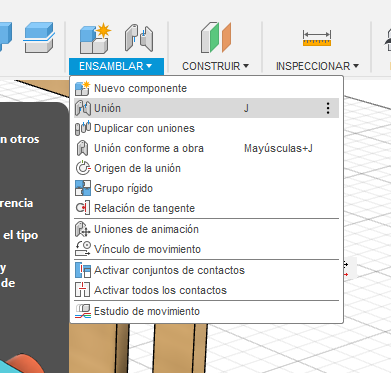391x373 pixels.
Task: Select Activar todos los contactos
Action: click(206, 290)
